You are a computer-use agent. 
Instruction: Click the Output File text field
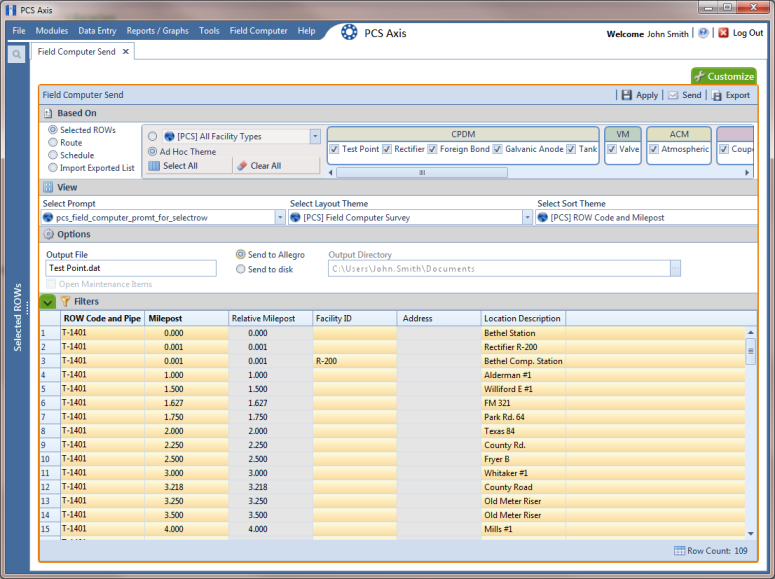[131, 268]
